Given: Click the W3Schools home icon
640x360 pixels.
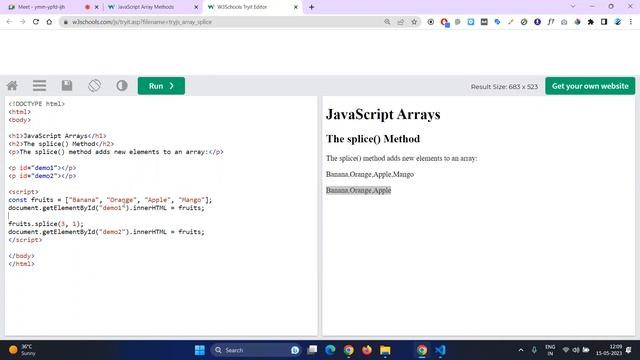Looking at the screenshot, I should (x=12, y=86).
